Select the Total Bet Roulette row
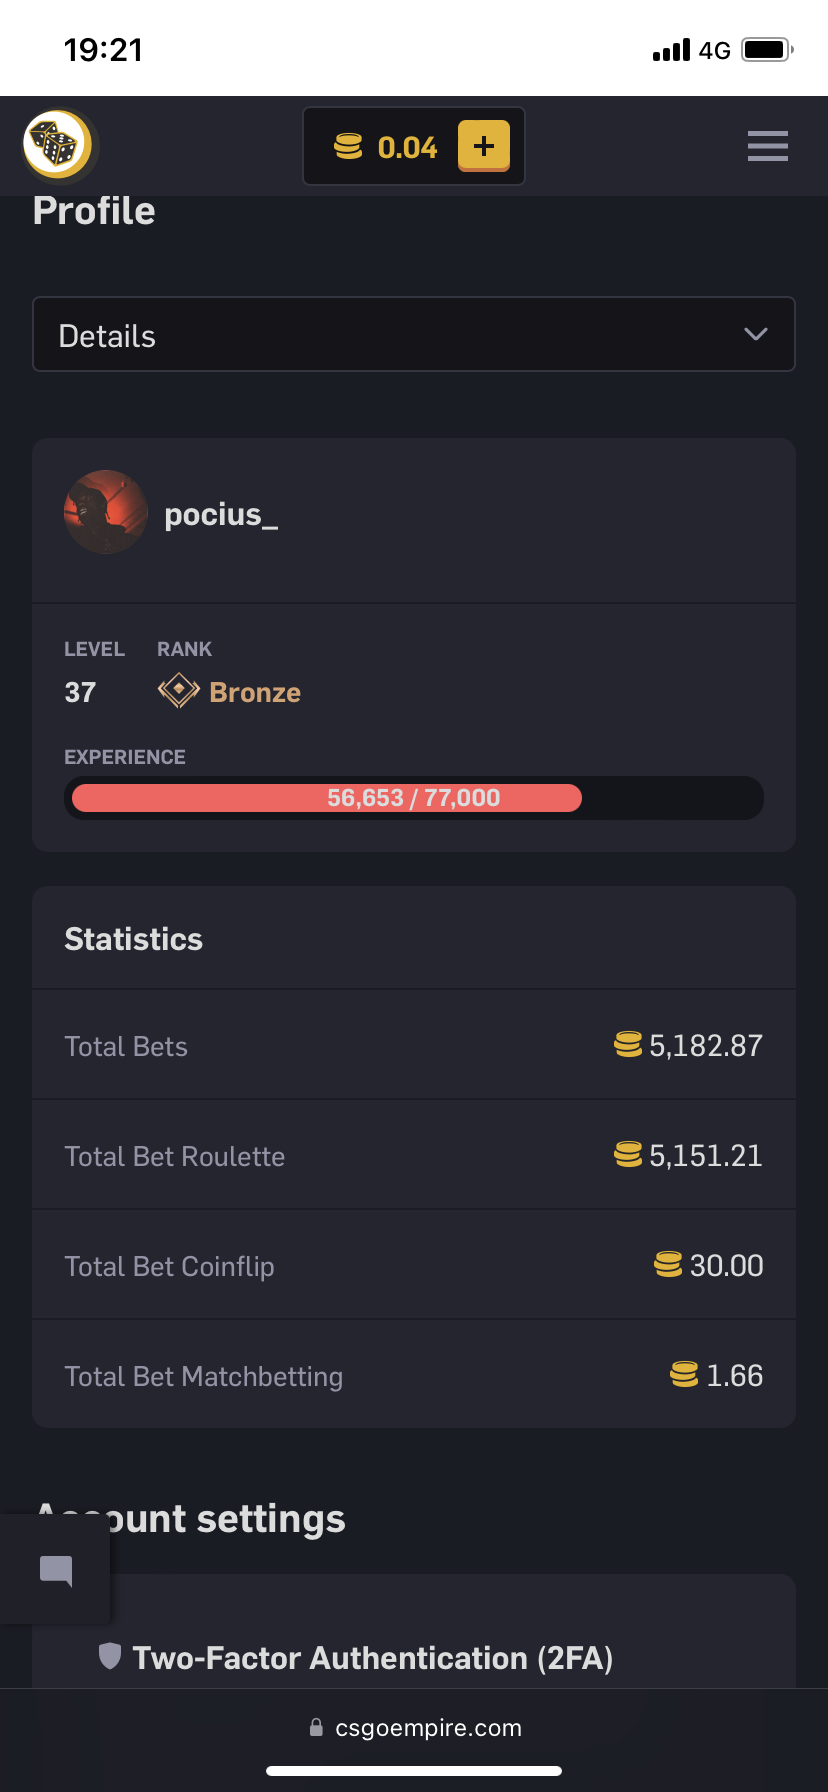Image resolution: width=828 pixels, height=1792 pixels. tap(414, 1155)
